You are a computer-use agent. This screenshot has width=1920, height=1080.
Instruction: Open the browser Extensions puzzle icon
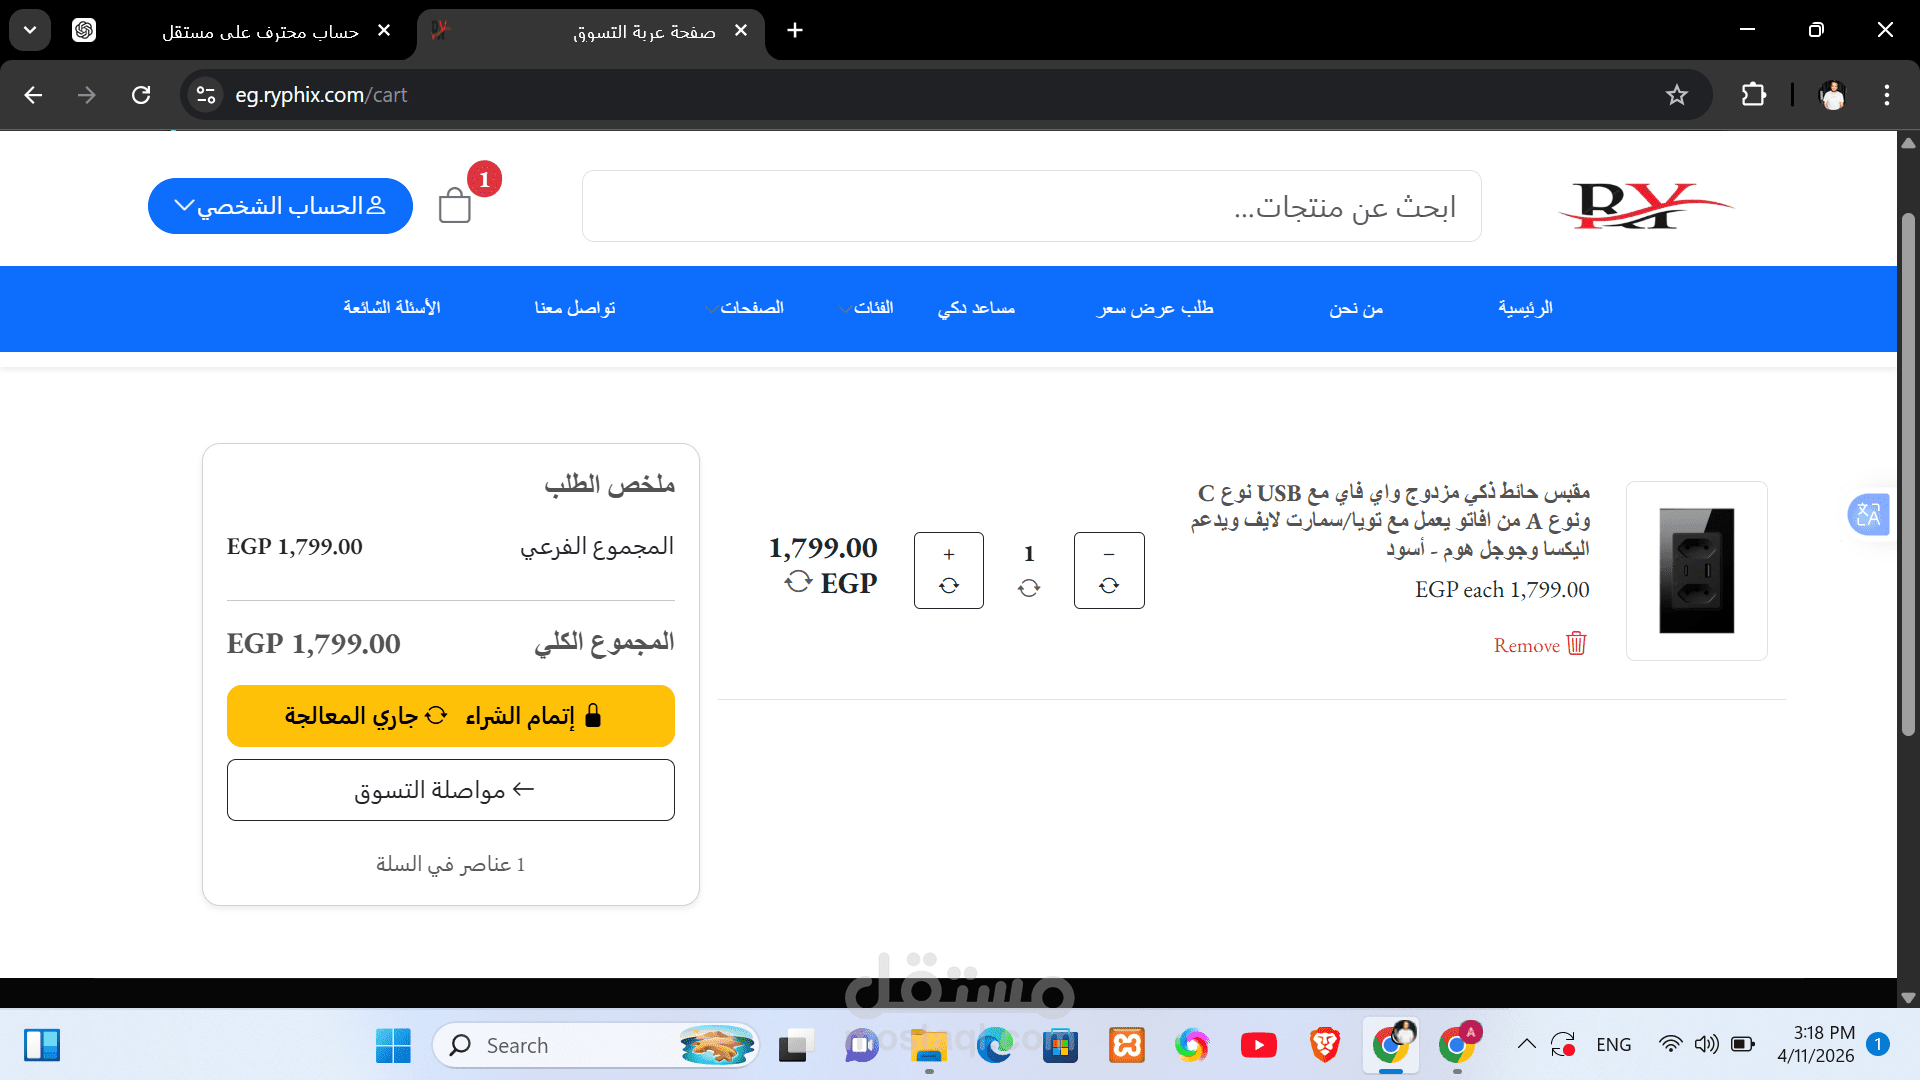[x=1753, y=95]
